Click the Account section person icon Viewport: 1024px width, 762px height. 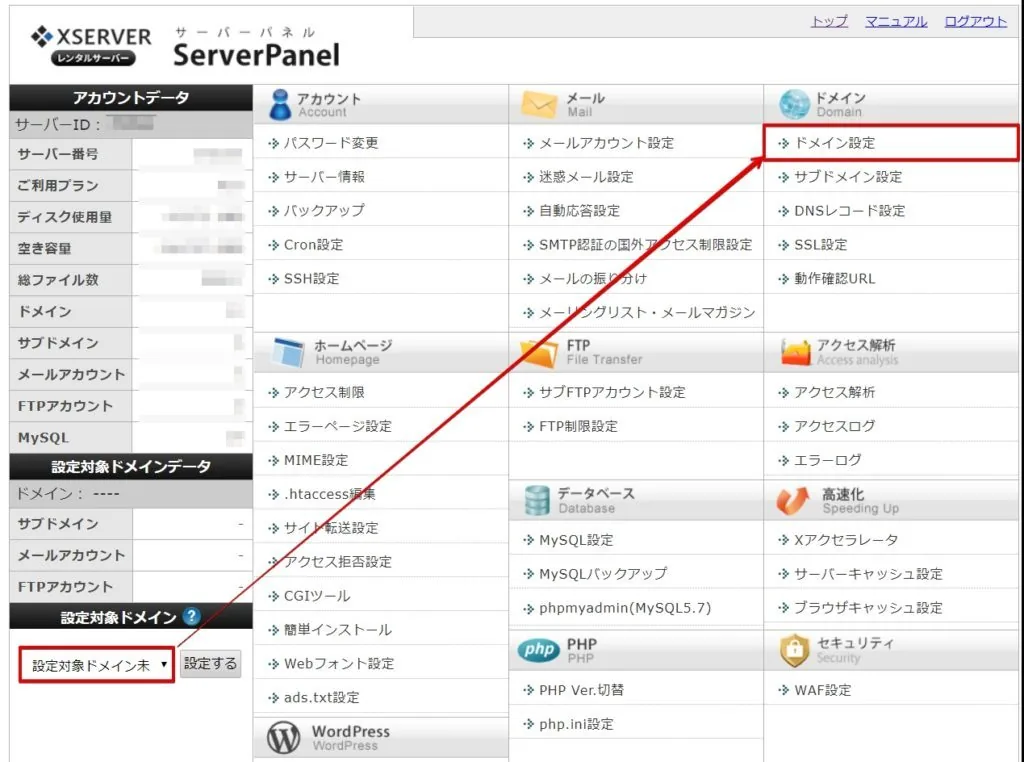[280, 104]
